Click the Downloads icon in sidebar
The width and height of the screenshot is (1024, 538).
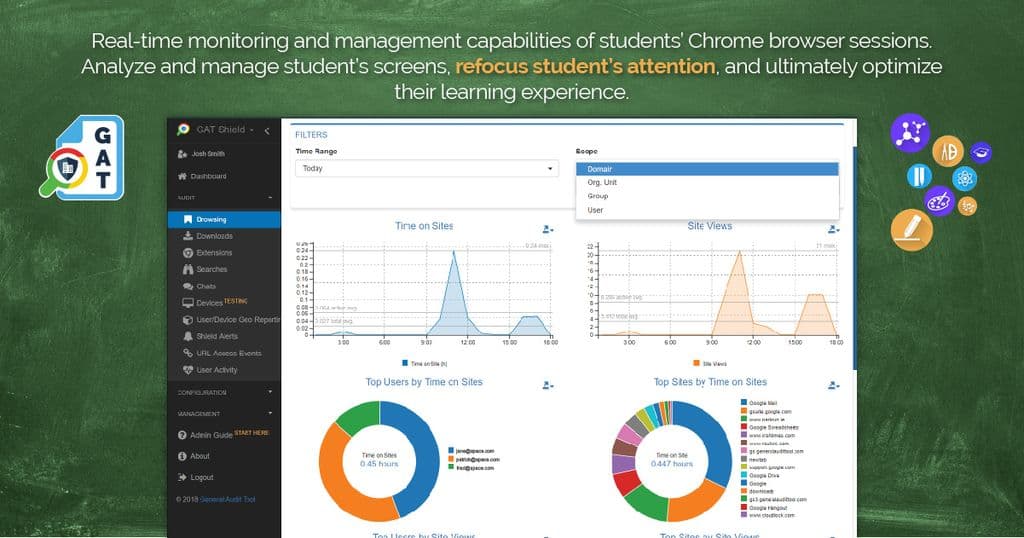coord(188,236)
